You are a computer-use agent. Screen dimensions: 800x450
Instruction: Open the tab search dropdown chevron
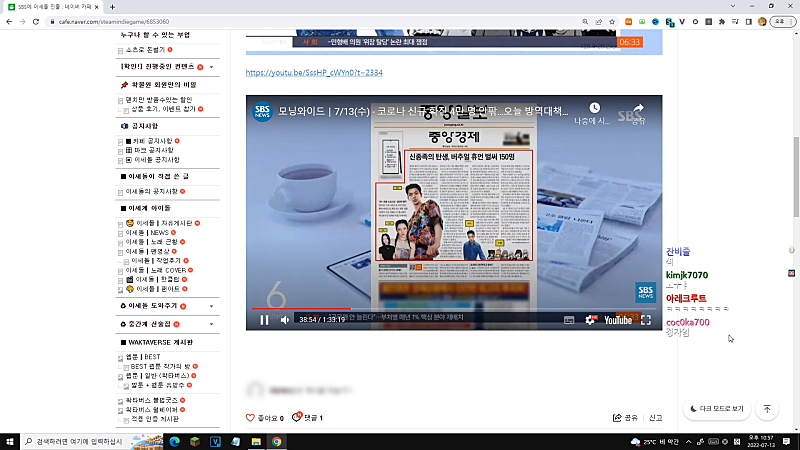coord(733,6)
